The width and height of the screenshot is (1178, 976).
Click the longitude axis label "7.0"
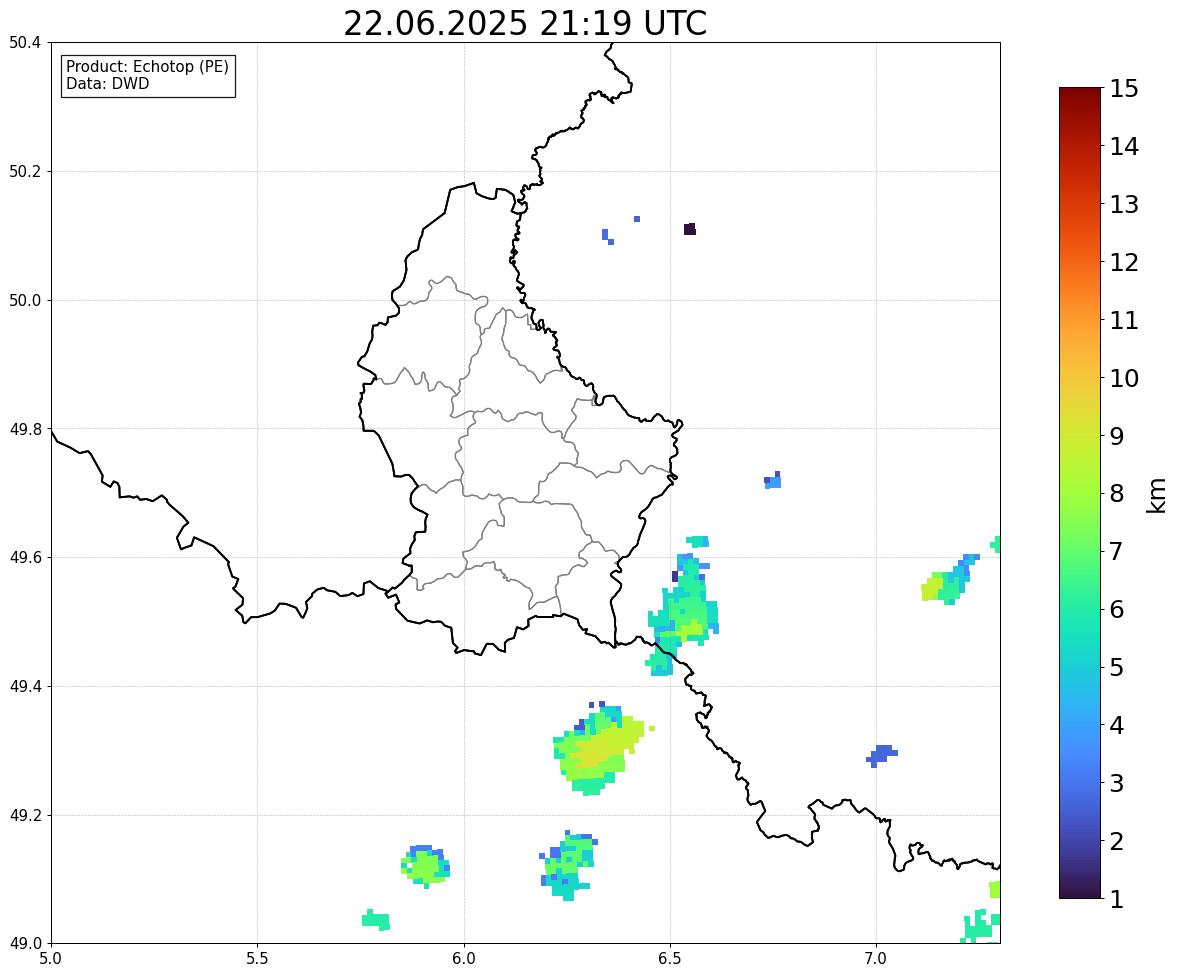tap(876, 959)
